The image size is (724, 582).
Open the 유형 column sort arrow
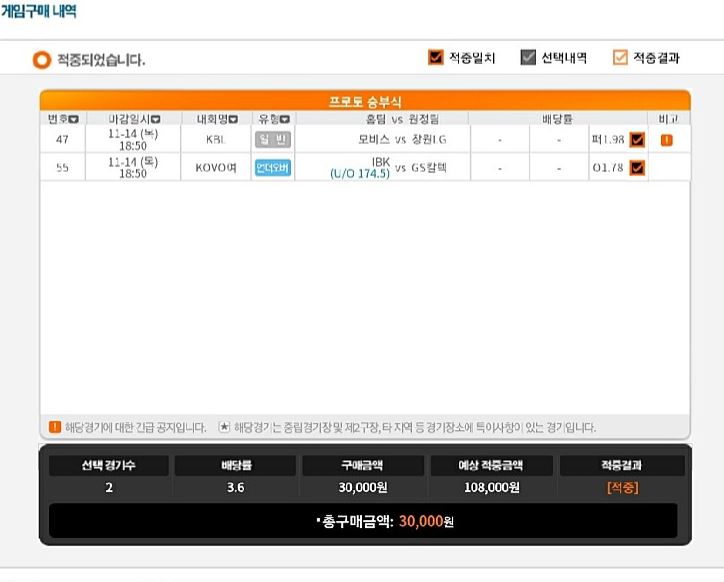pyautogui.click(x=285, y=119)
